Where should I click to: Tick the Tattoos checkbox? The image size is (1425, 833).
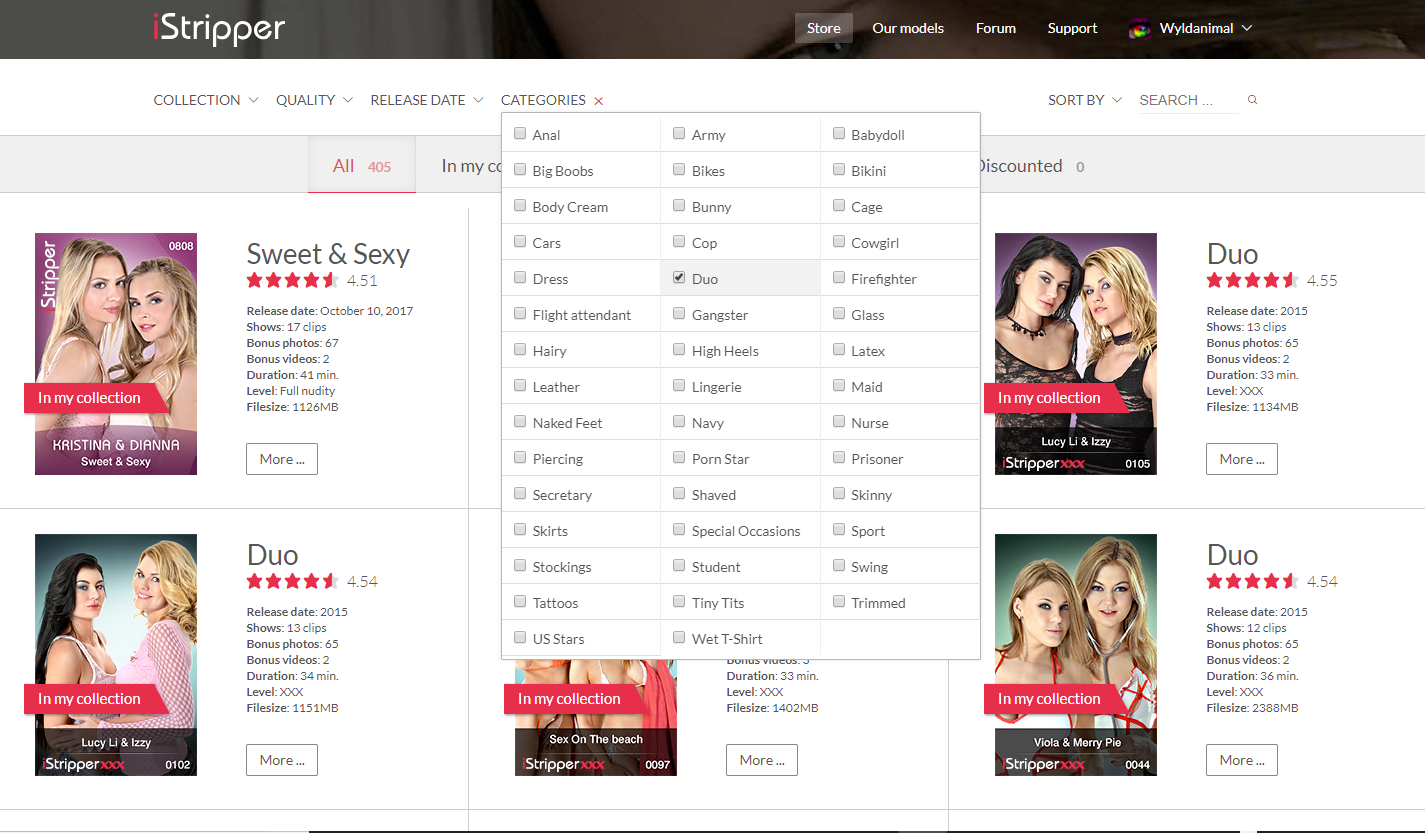pyautogui.click(x=520, y=601)
